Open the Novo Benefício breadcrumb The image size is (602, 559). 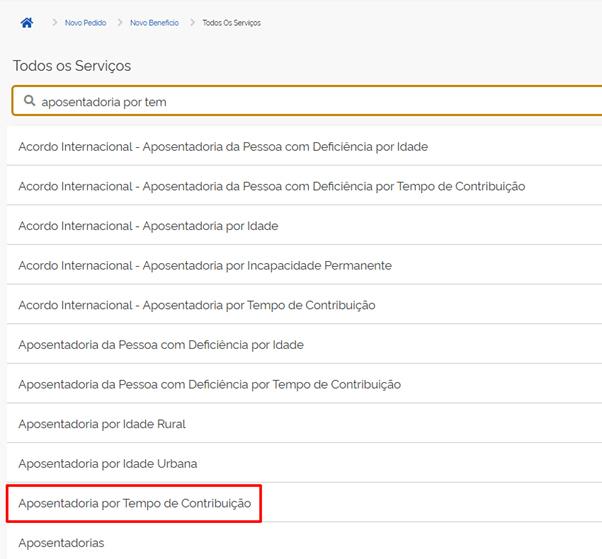pos(154,23)
